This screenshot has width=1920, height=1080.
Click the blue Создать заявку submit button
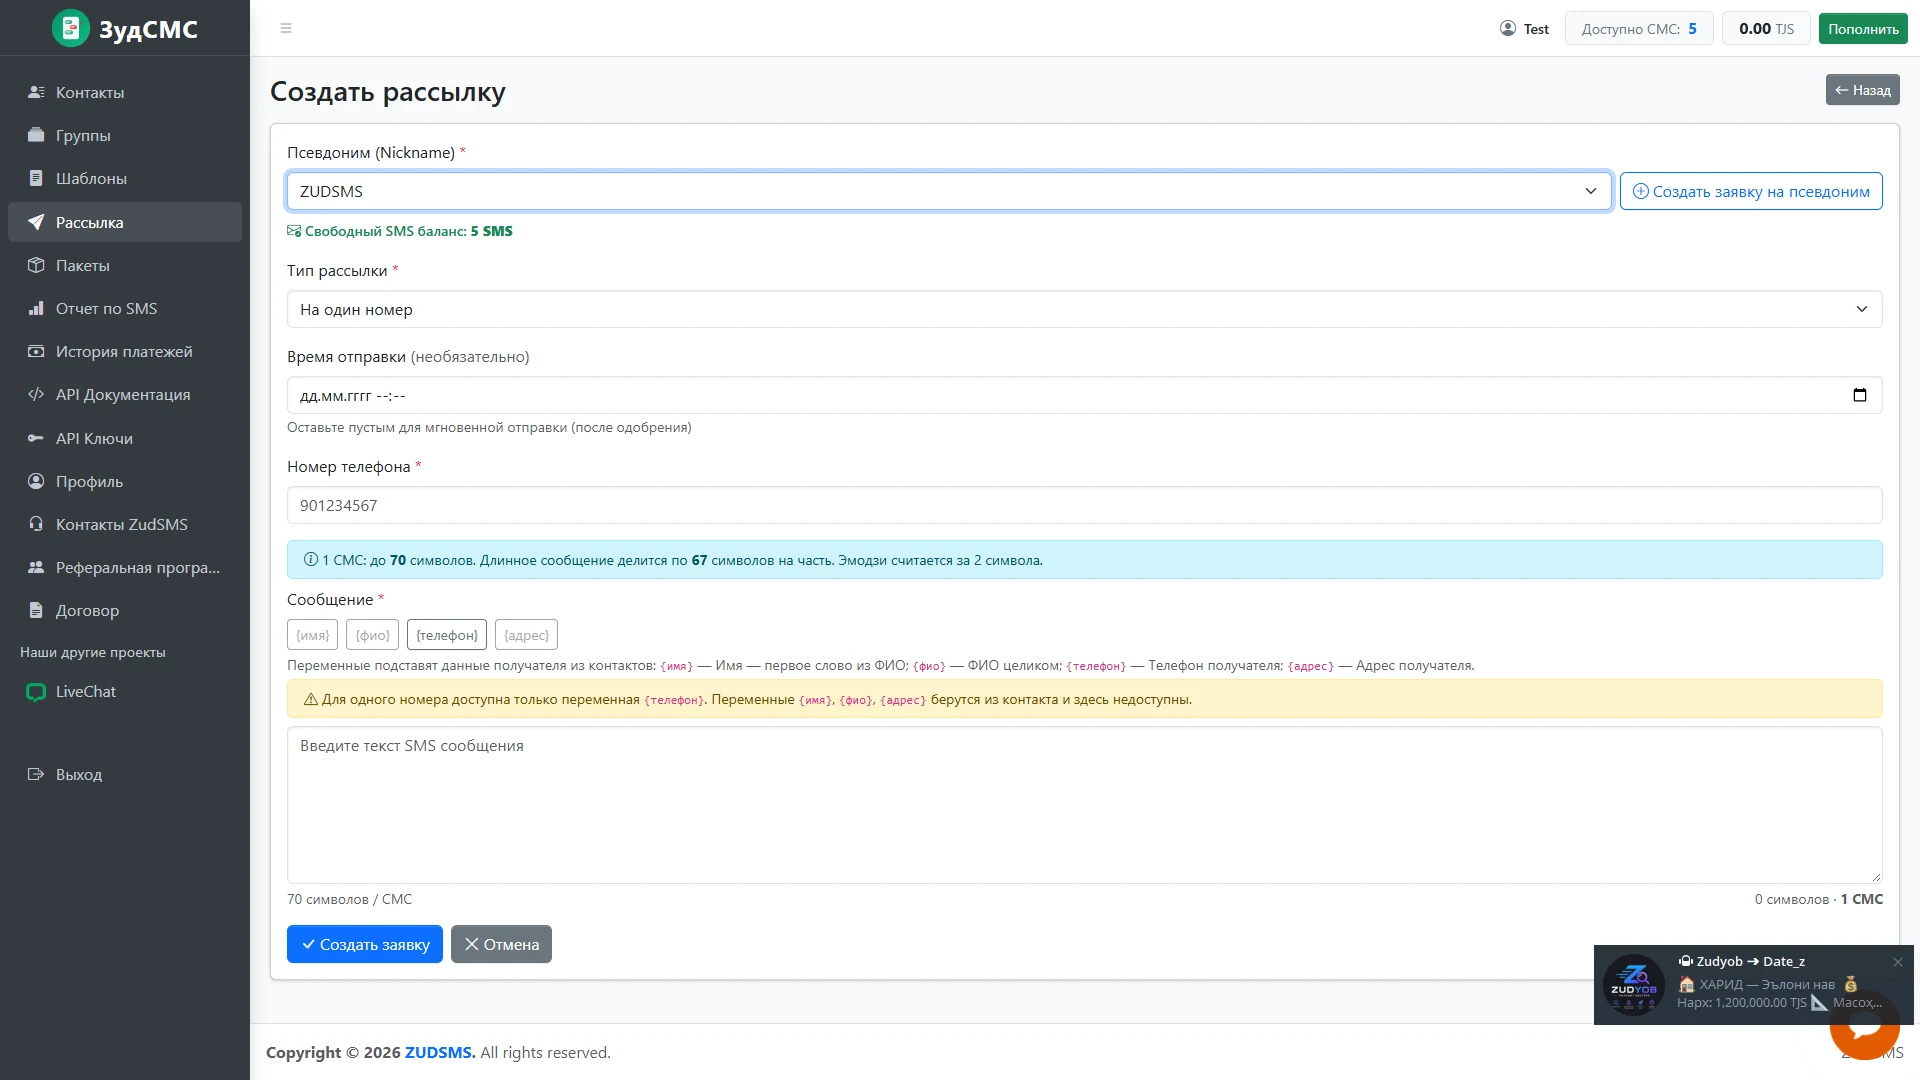pyautogui.click(x=365, y=944)
